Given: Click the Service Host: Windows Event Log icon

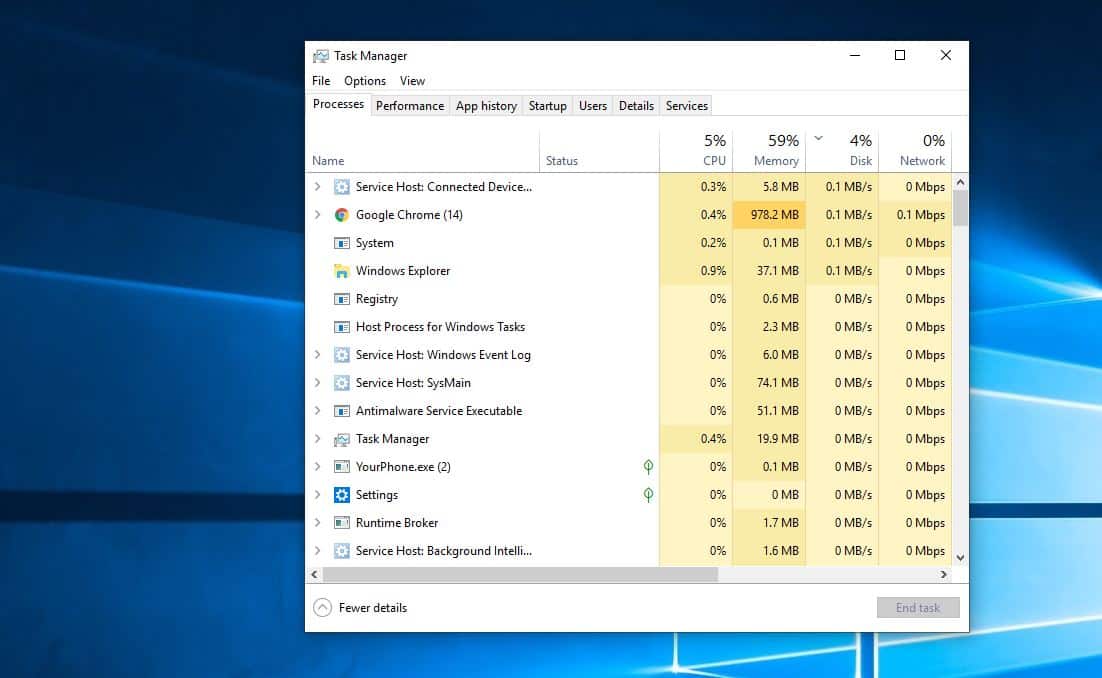Looking at the screenshot, I should pos(342,355).
